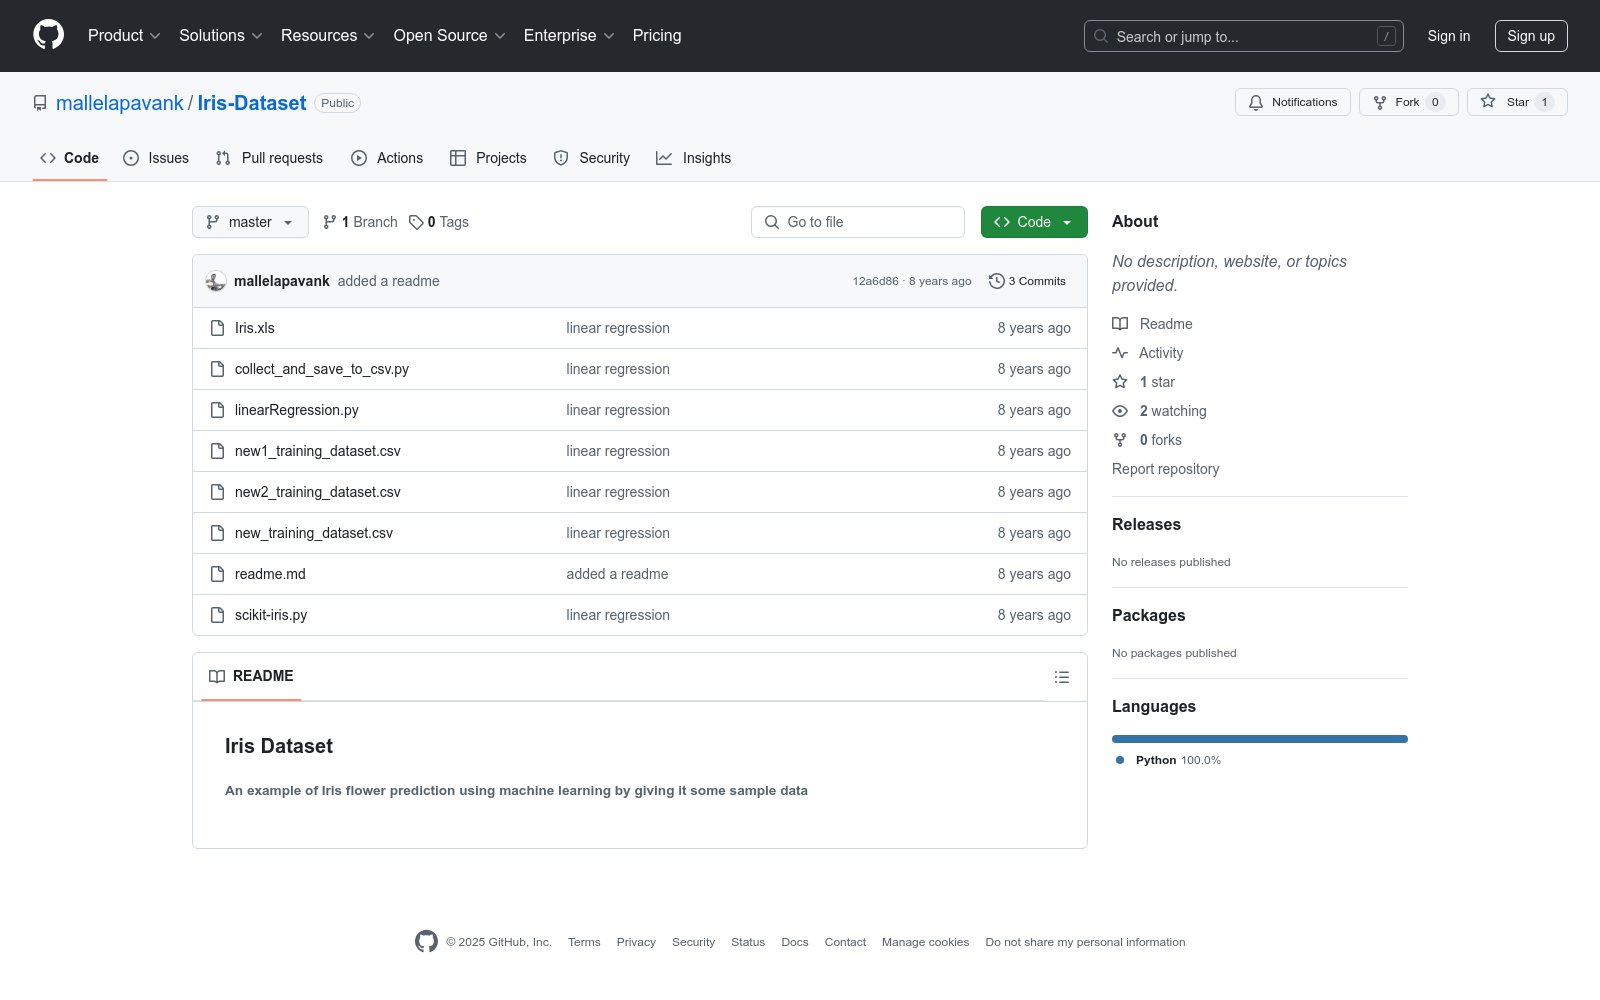1600x1000 pixels.
Task: Open new2_training_dataset.csv file
Action: tap(318, 492)
